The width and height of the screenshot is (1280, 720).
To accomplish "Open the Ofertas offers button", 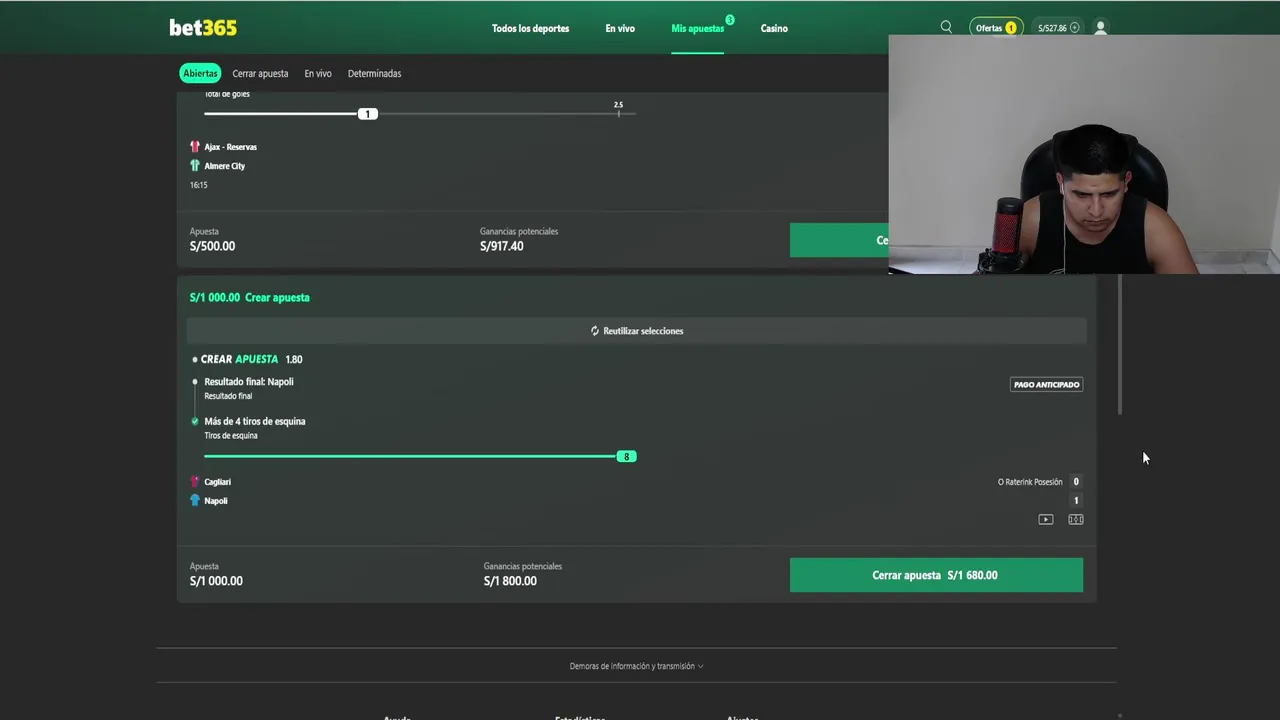I will [x=996, y=28].
